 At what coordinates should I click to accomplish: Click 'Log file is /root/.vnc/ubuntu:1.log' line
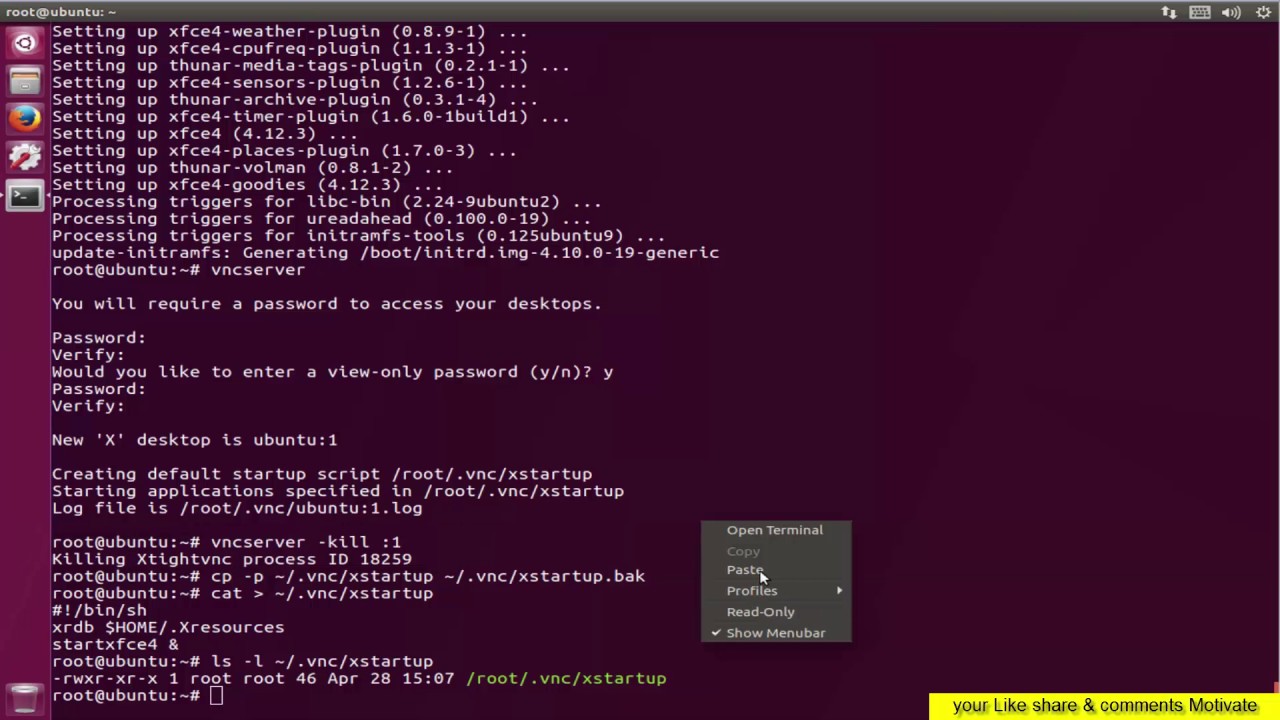[237, 508]
